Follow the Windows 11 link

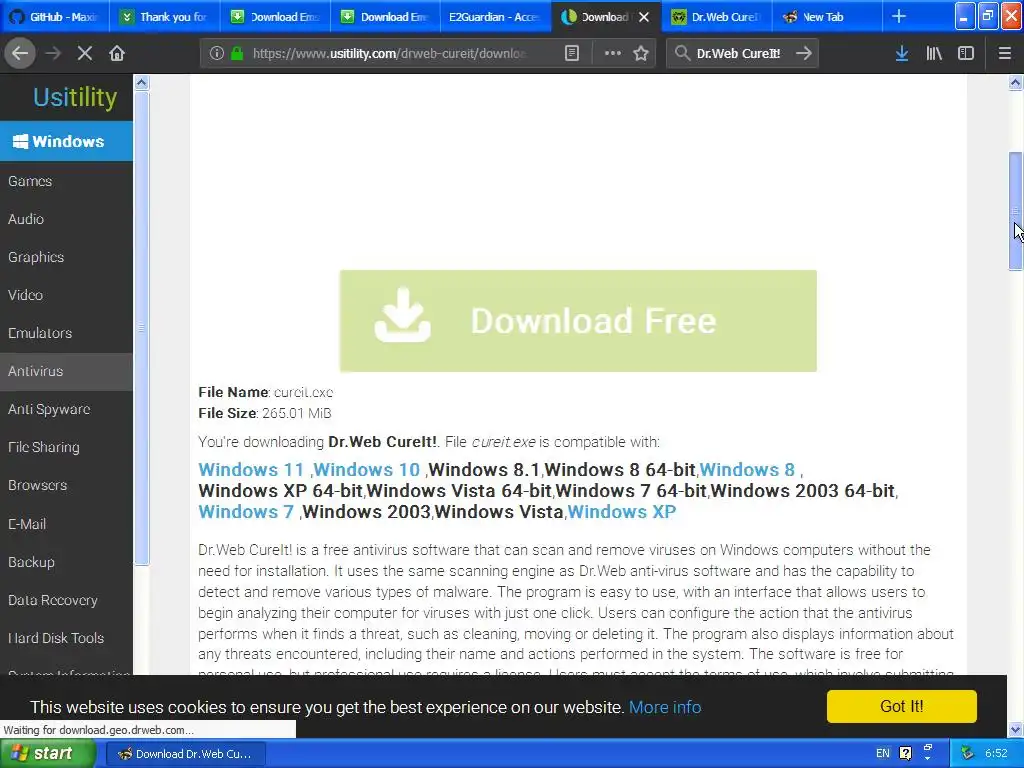(251, 470)
